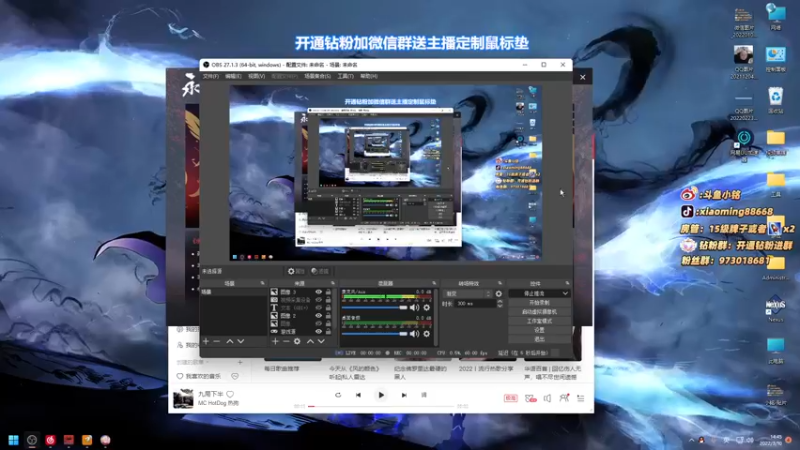Lock the 图像 2 source
The height and width of the screenshot is (450, 800).
328,316
